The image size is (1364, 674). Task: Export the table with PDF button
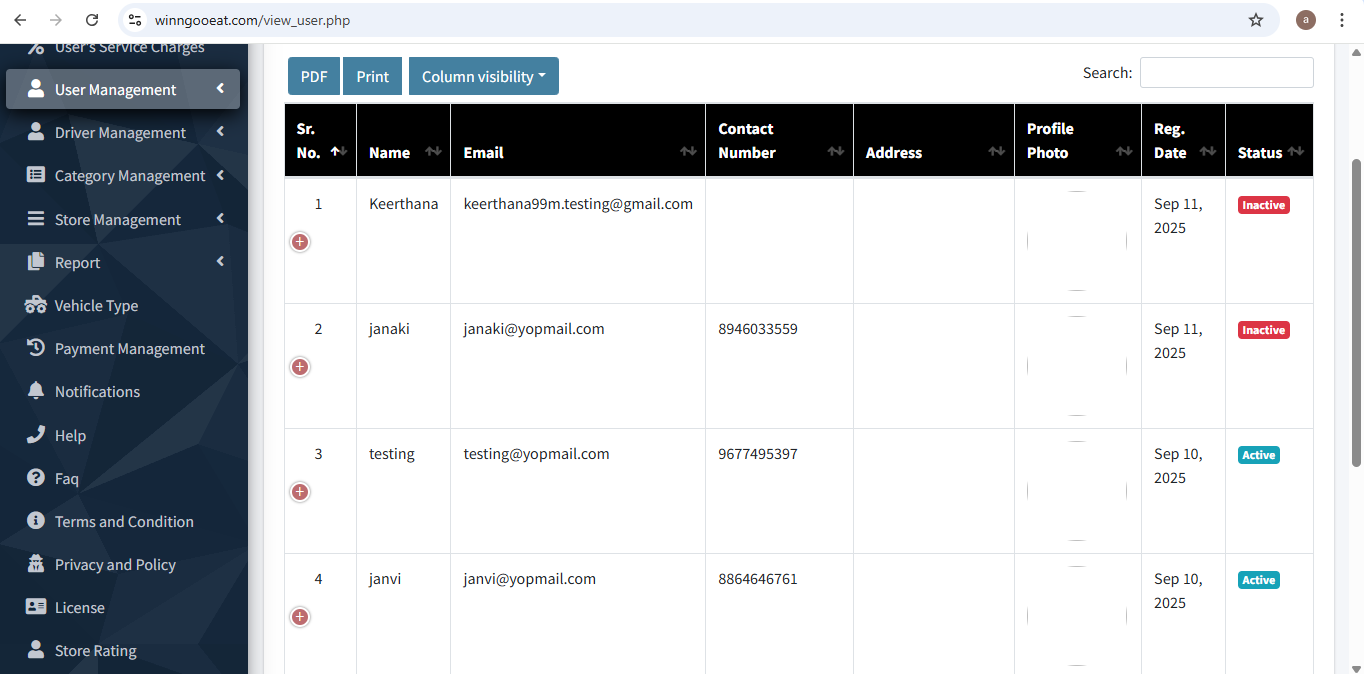point(314,77)
